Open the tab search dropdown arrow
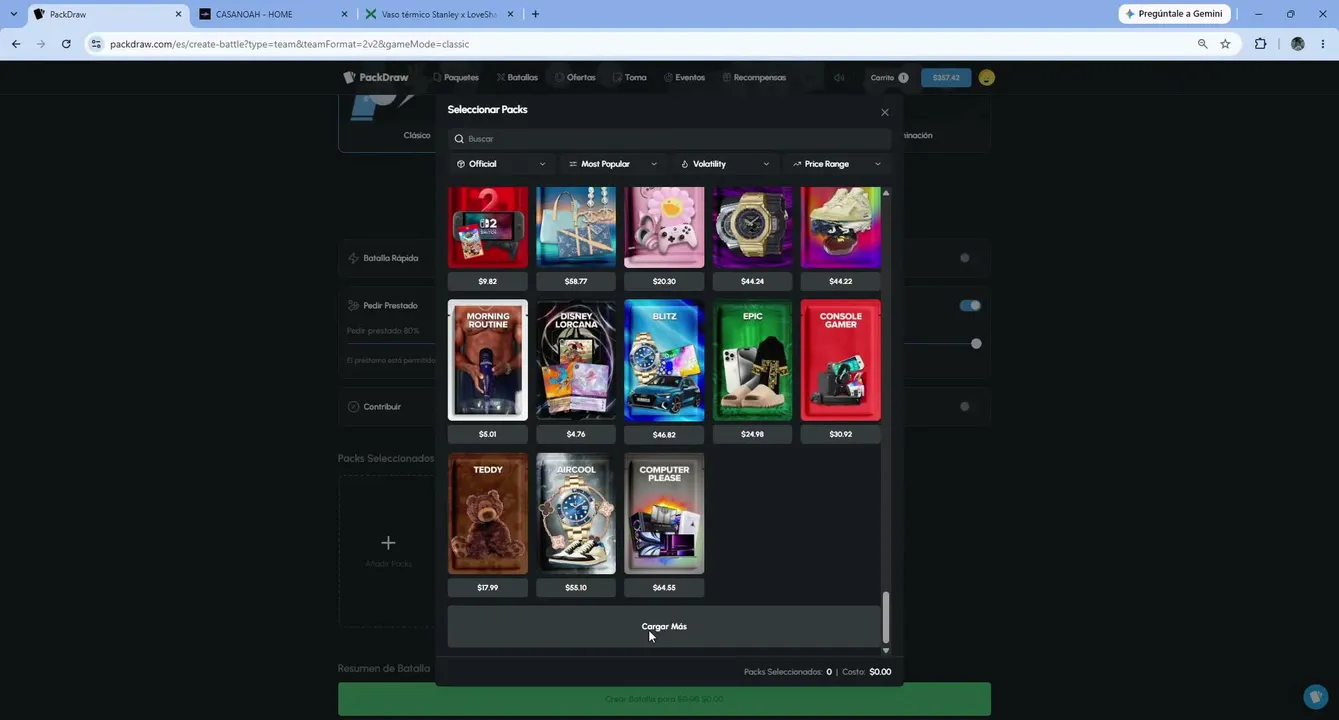 [13, 14]
